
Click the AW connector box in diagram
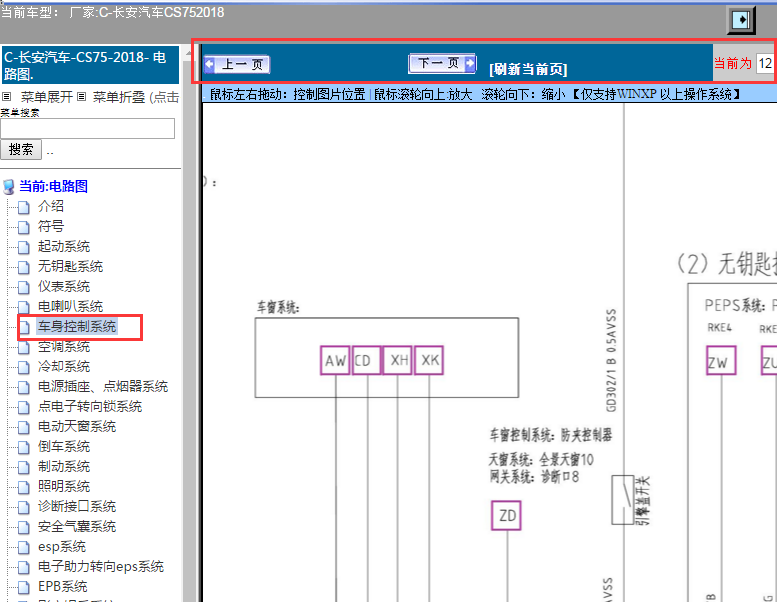(335, 361)
